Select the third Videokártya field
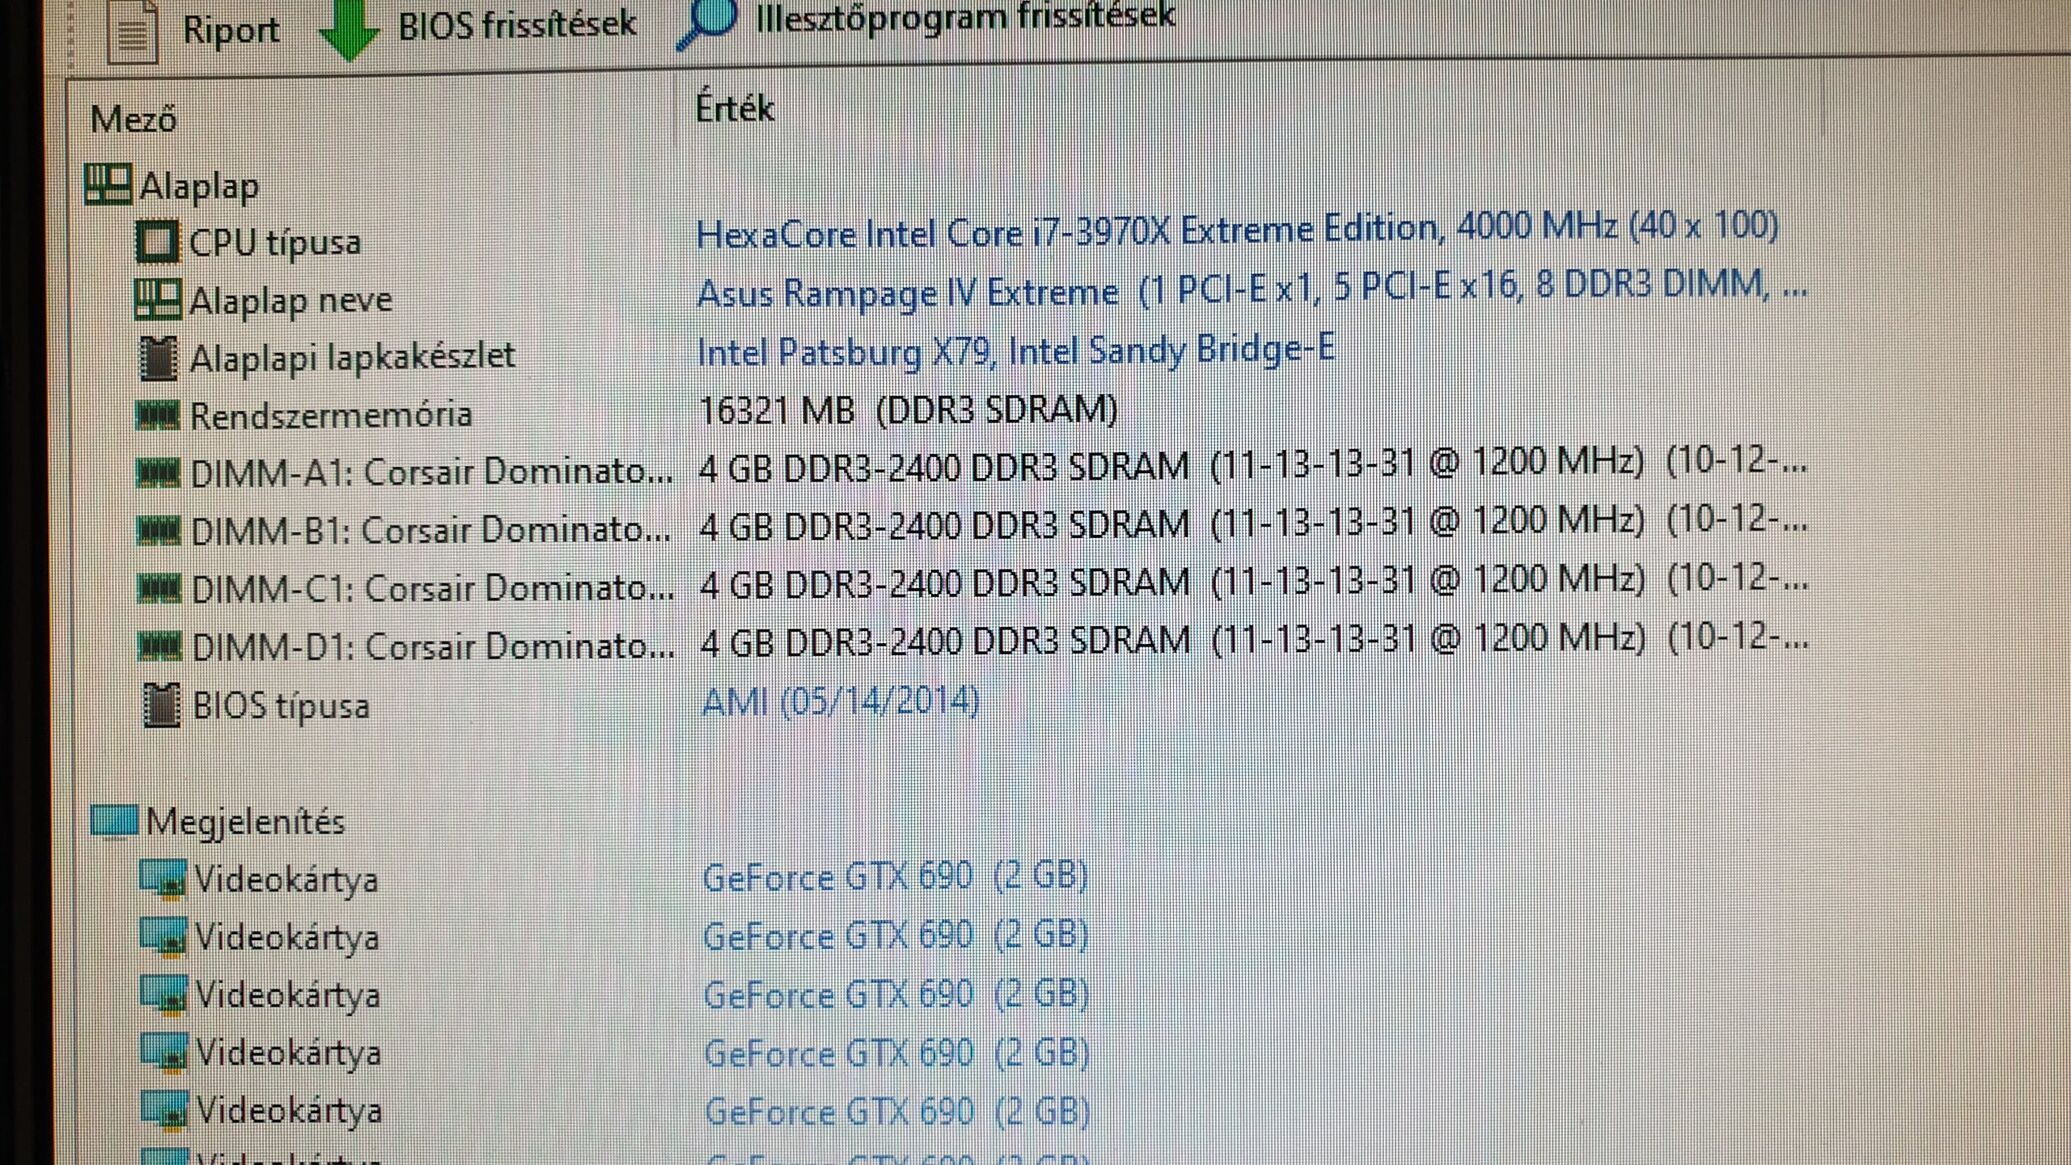The height and width of the screenshot is (1165, 2071). [x=288, y=996]
